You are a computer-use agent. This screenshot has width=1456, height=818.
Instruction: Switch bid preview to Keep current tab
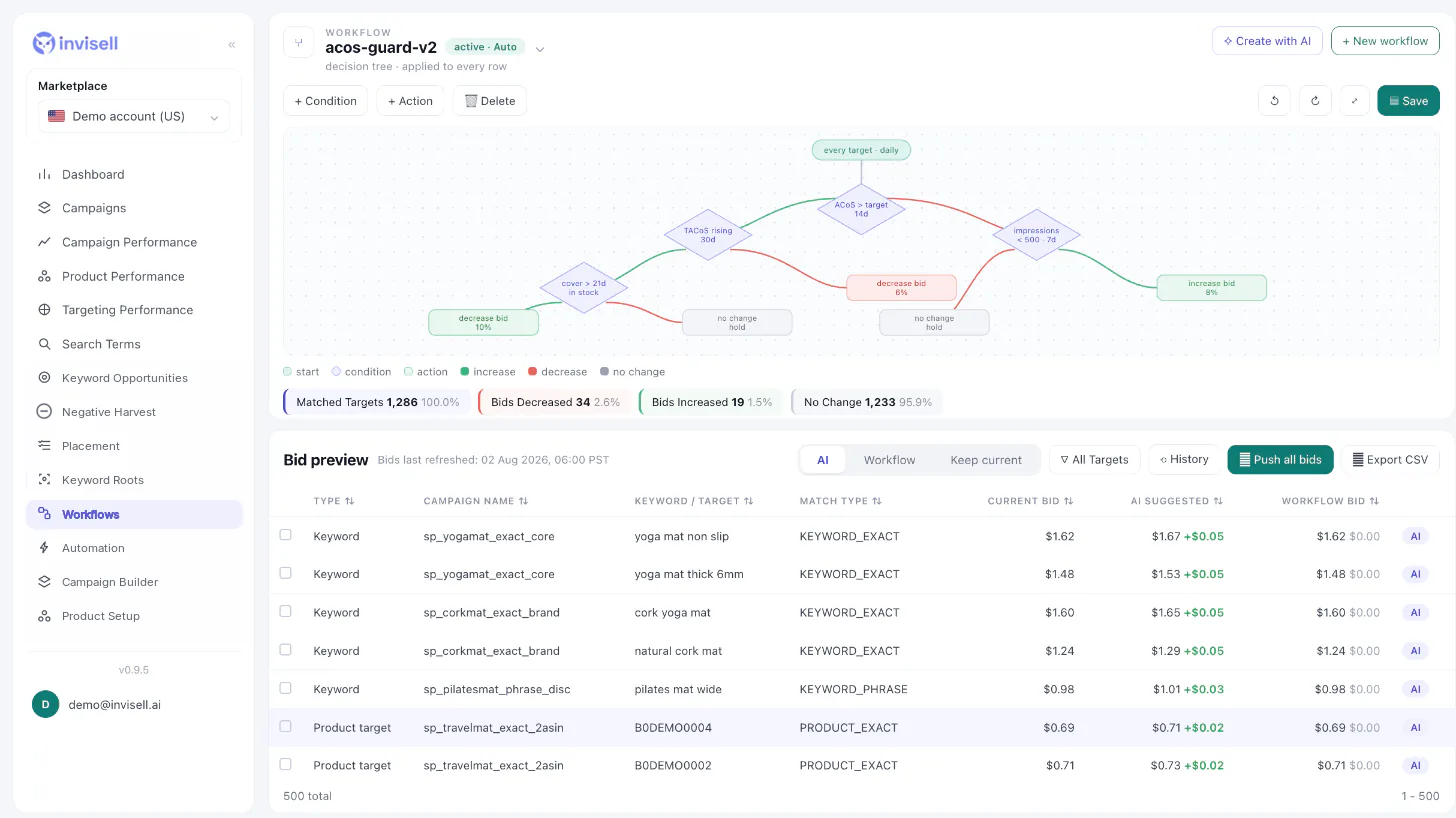[986, 460]
